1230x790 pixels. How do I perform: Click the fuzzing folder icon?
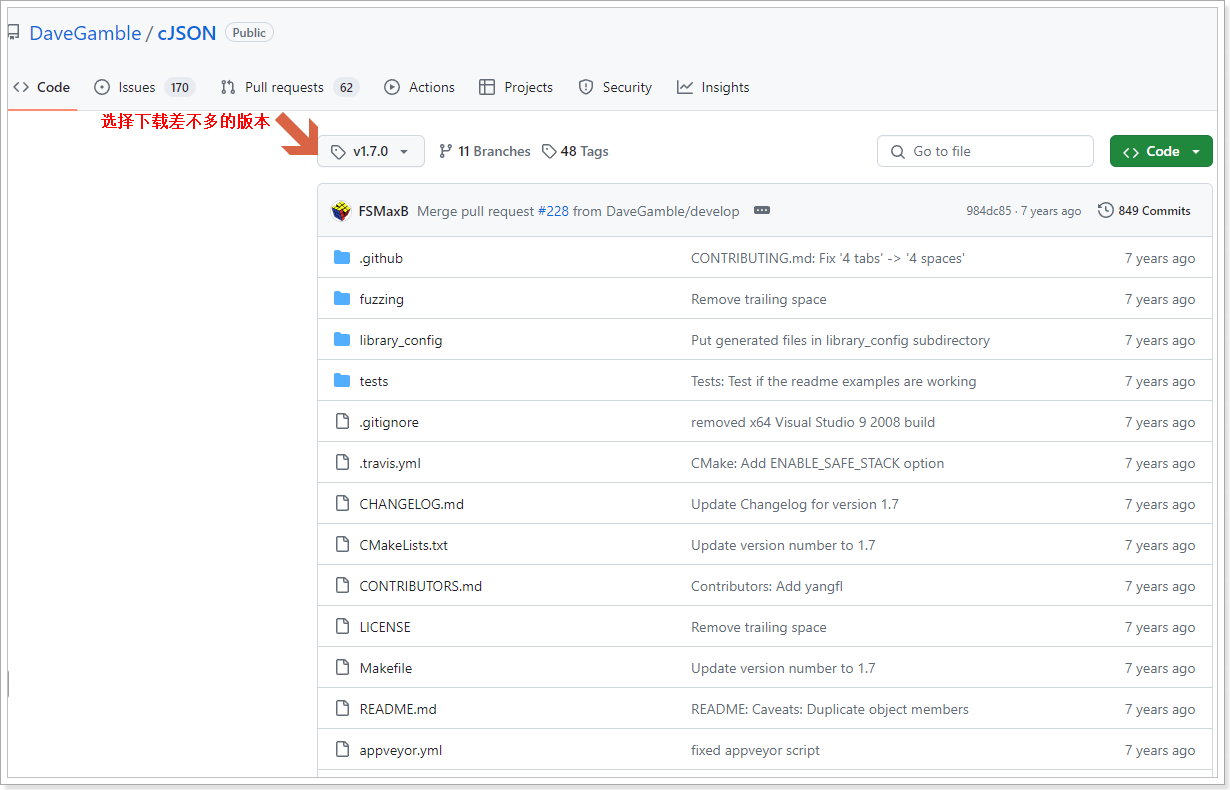click(342, 299)
